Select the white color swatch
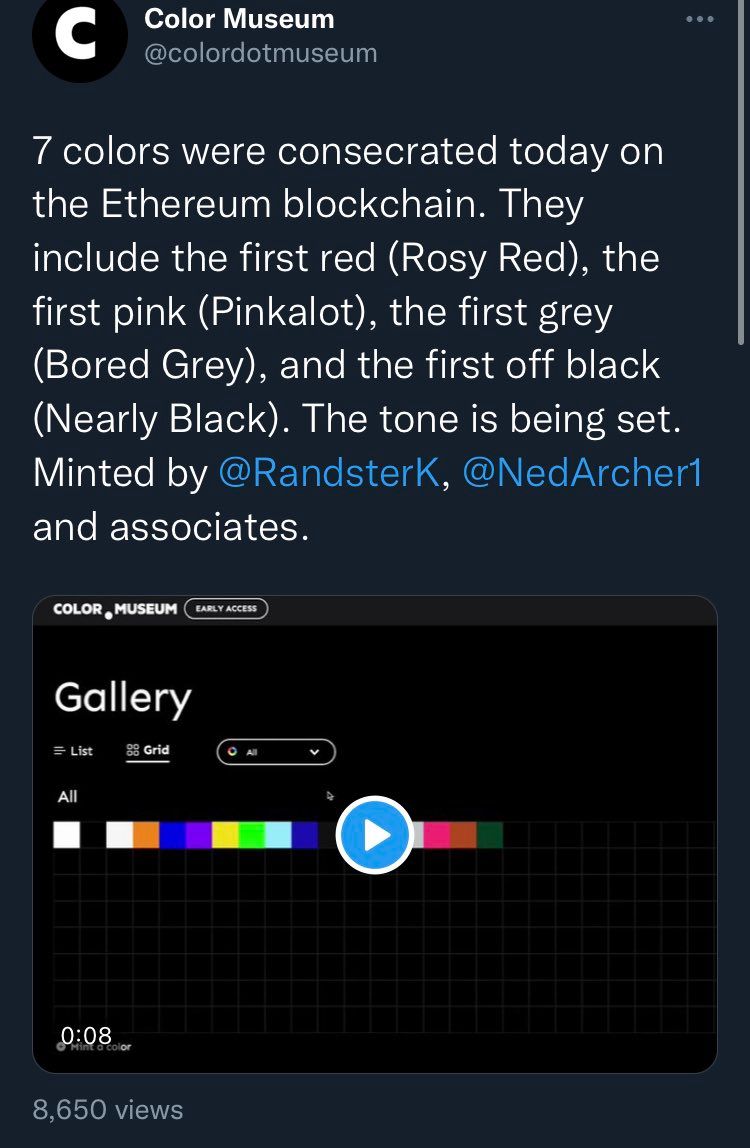The width and height of the screenshot is (750, 1148). [x=67, y=835]
